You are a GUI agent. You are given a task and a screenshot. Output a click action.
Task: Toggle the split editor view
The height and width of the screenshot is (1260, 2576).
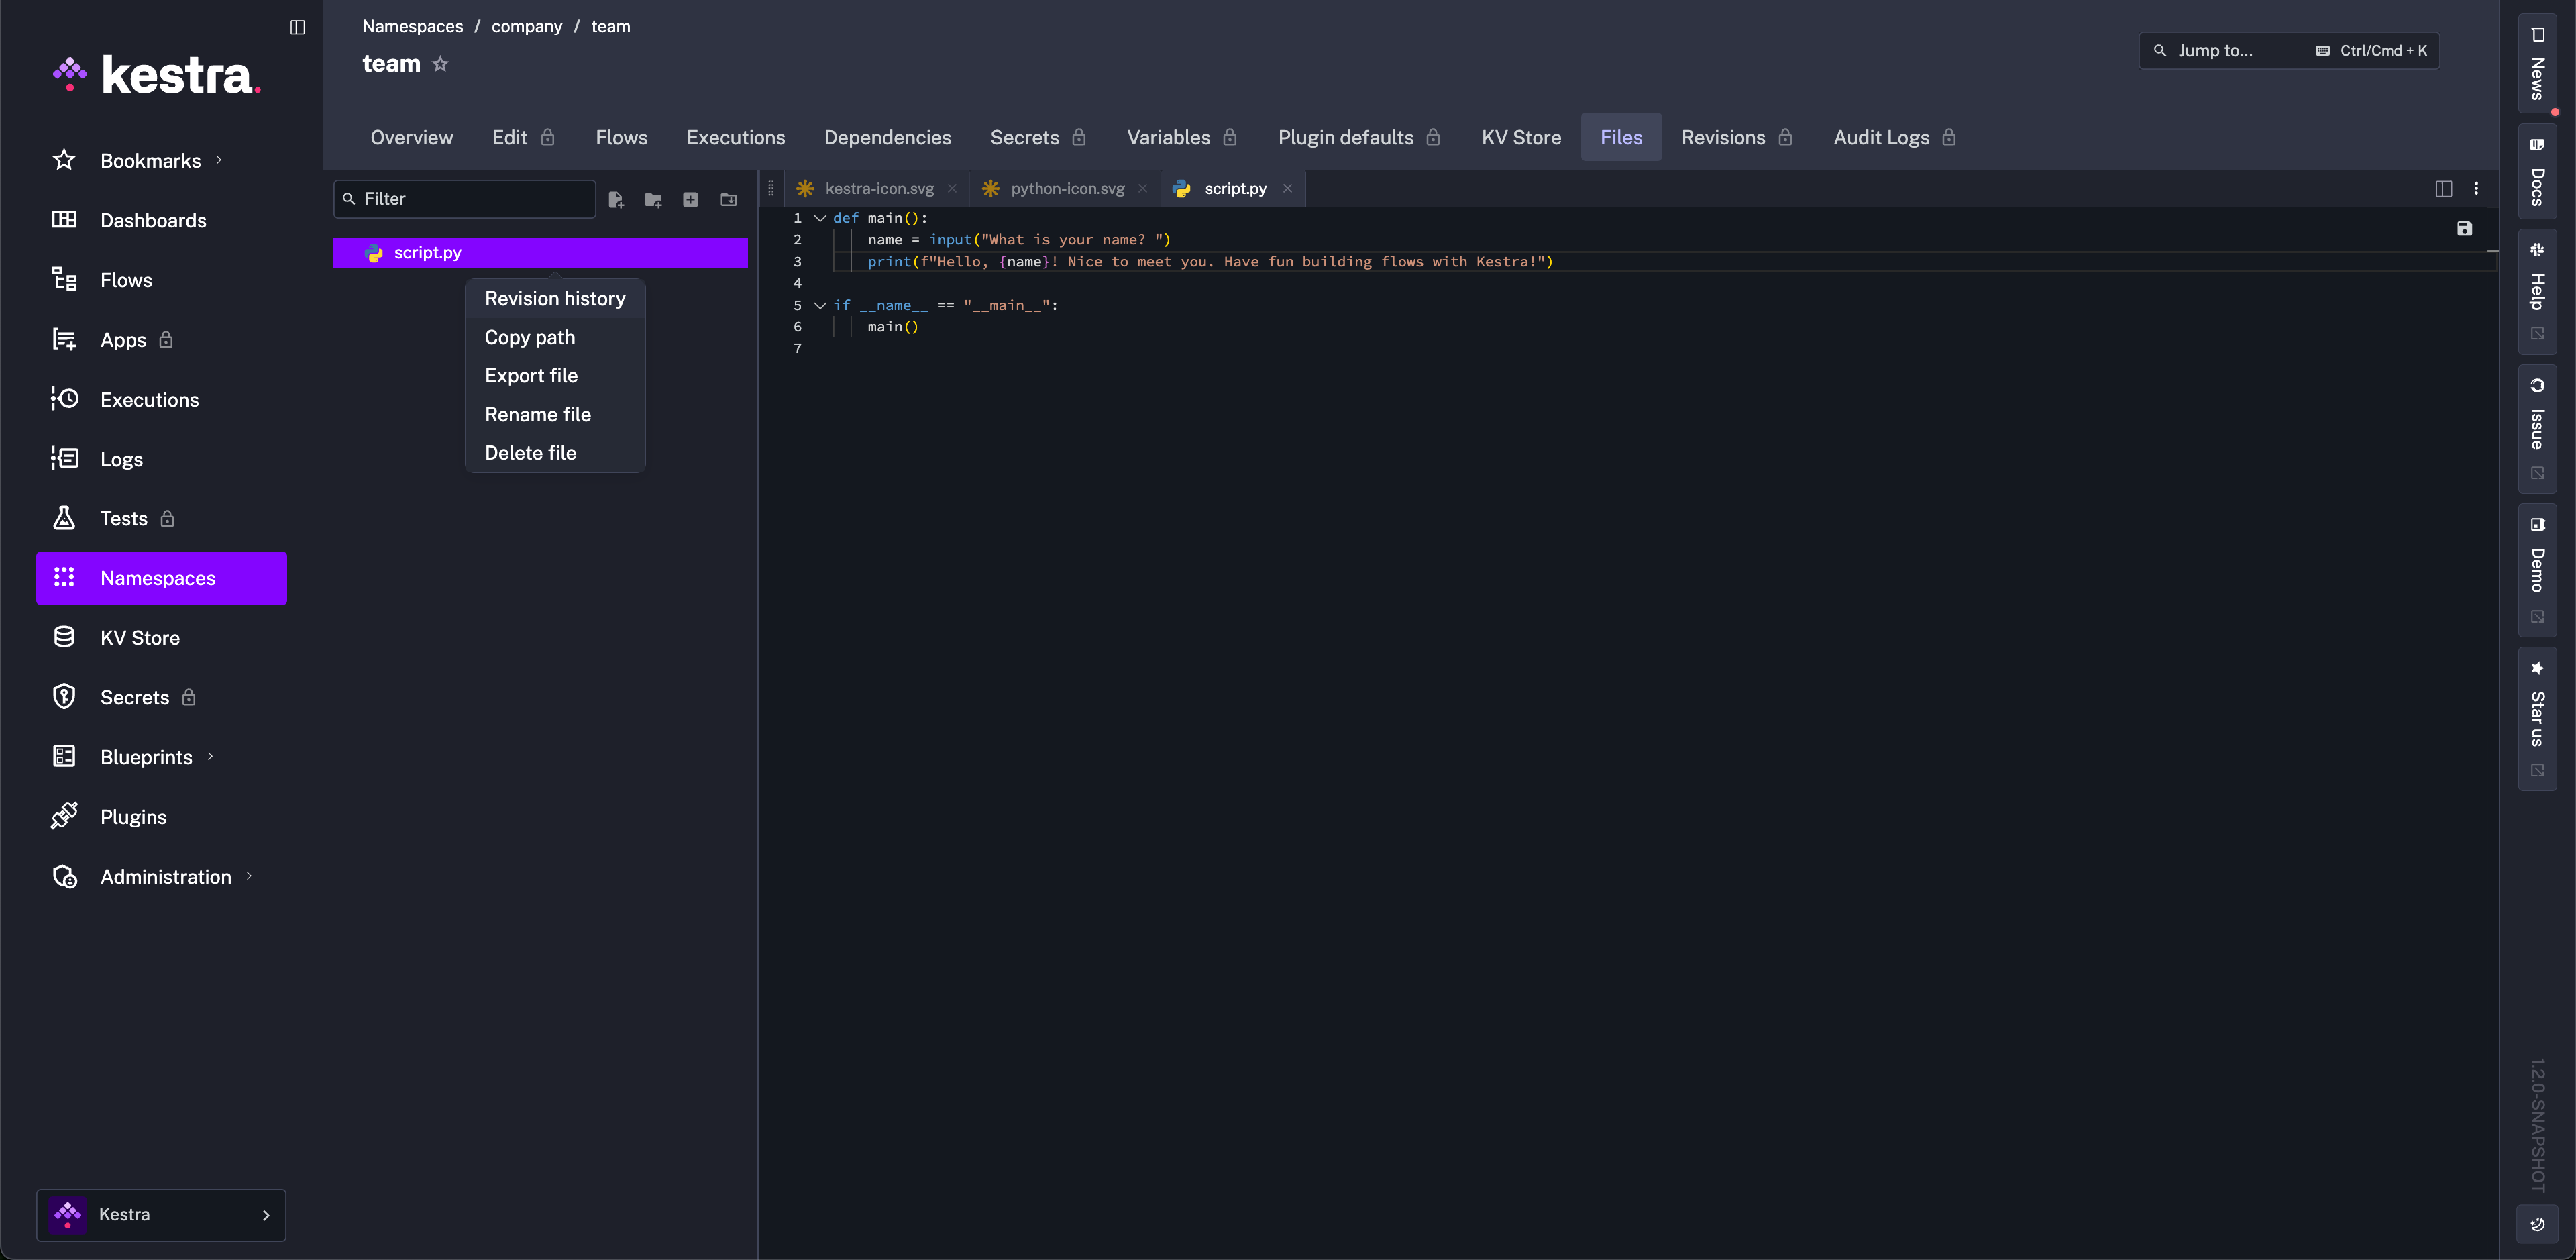click(x=2444, y=188)
